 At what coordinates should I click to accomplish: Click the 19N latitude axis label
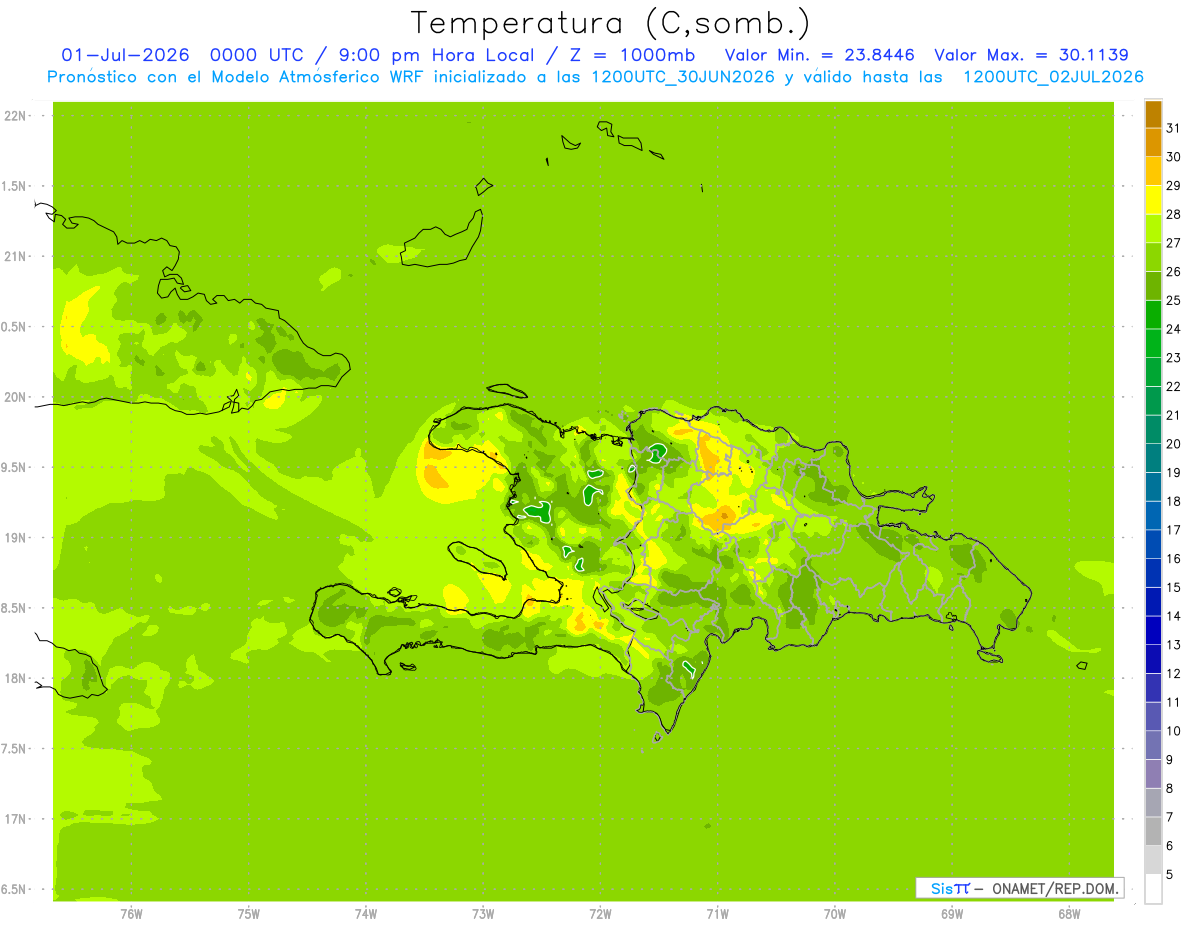[15, 537]
